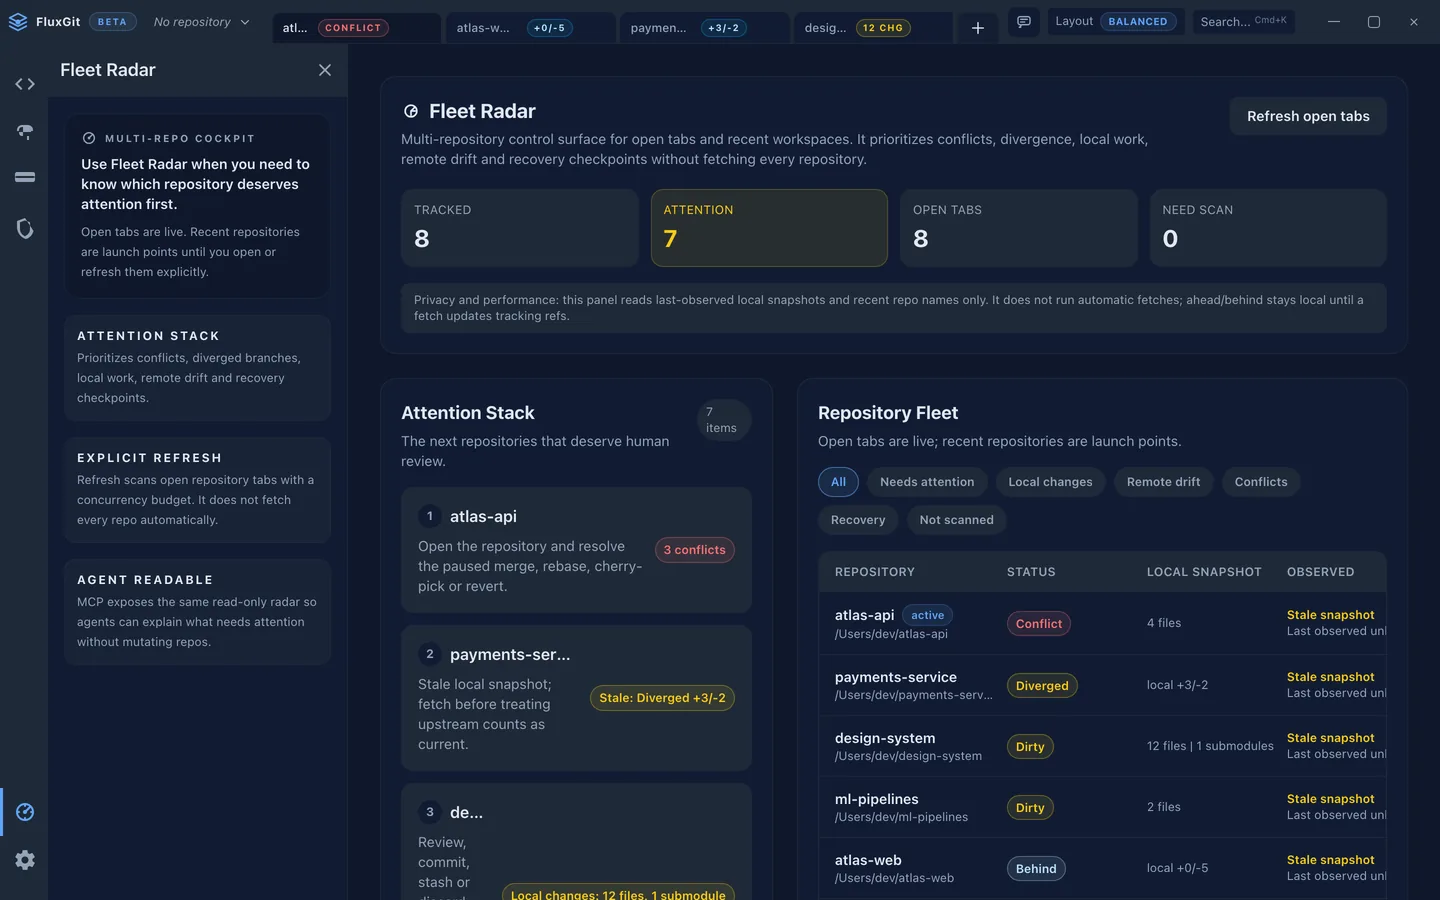The width and height of the screenshot is (1440, 900).
Task: Select the All filter chip
Action: tap(838, 482)
